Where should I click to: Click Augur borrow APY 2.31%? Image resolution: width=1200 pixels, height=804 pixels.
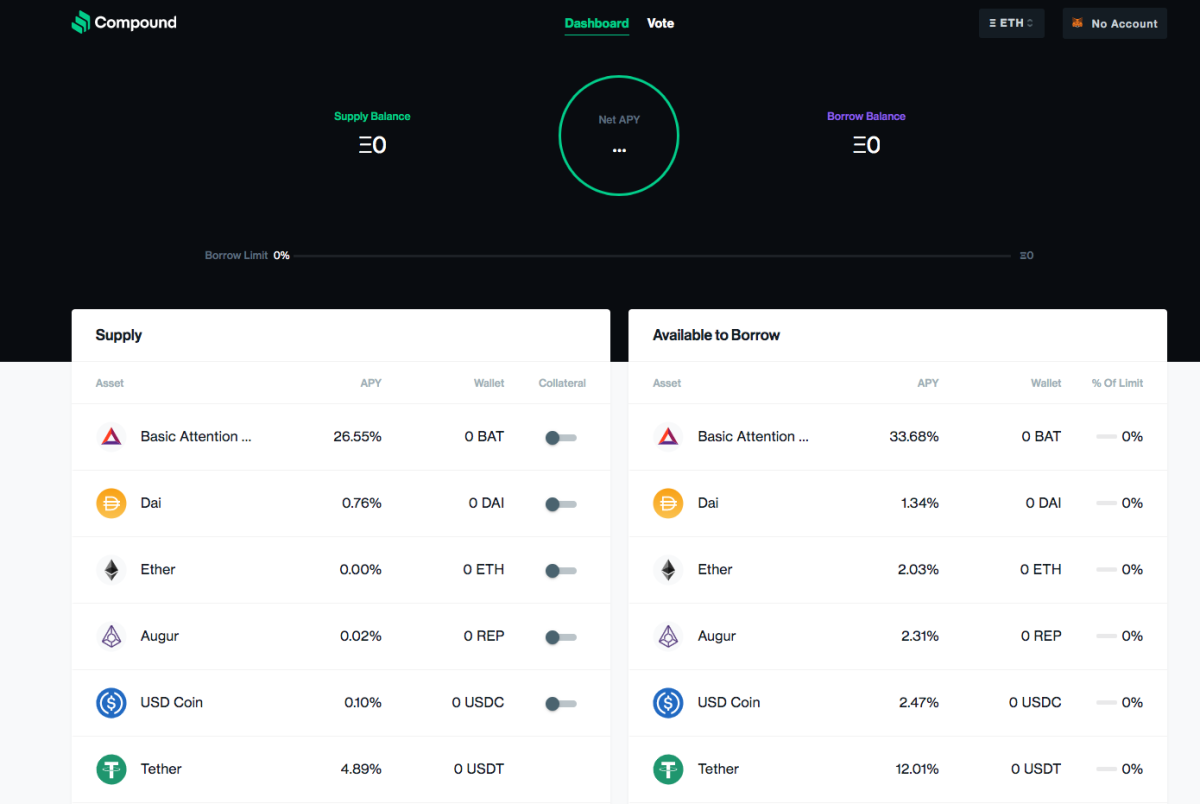coord(920,636)
